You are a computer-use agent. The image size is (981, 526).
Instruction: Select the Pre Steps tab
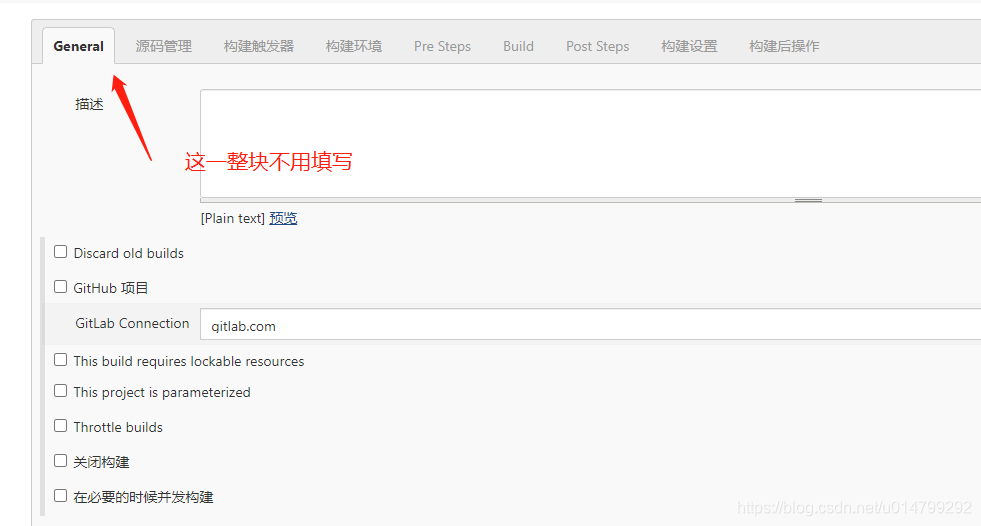(x=442, y=46)
